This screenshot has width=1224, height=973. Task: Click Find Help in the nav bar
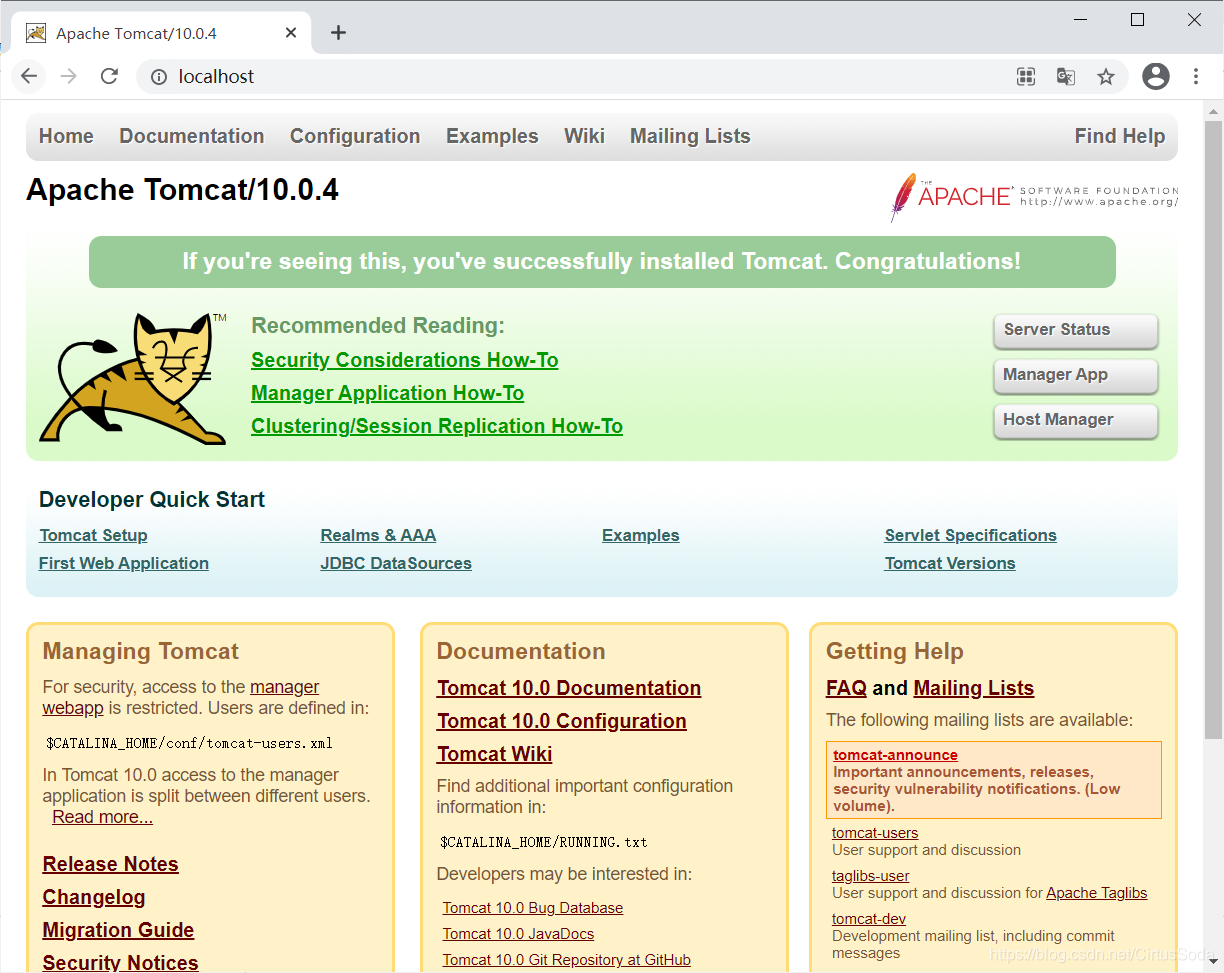[1120, 136]
